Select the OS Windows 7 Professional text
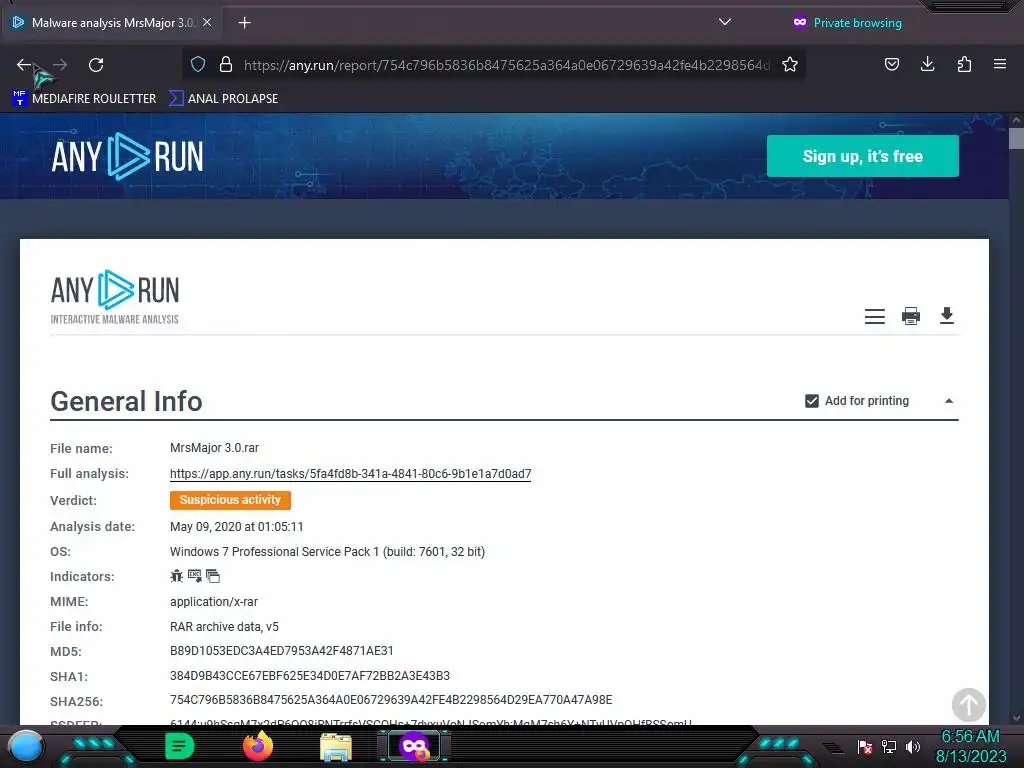 pyautogui.click(x=327, y=552)
